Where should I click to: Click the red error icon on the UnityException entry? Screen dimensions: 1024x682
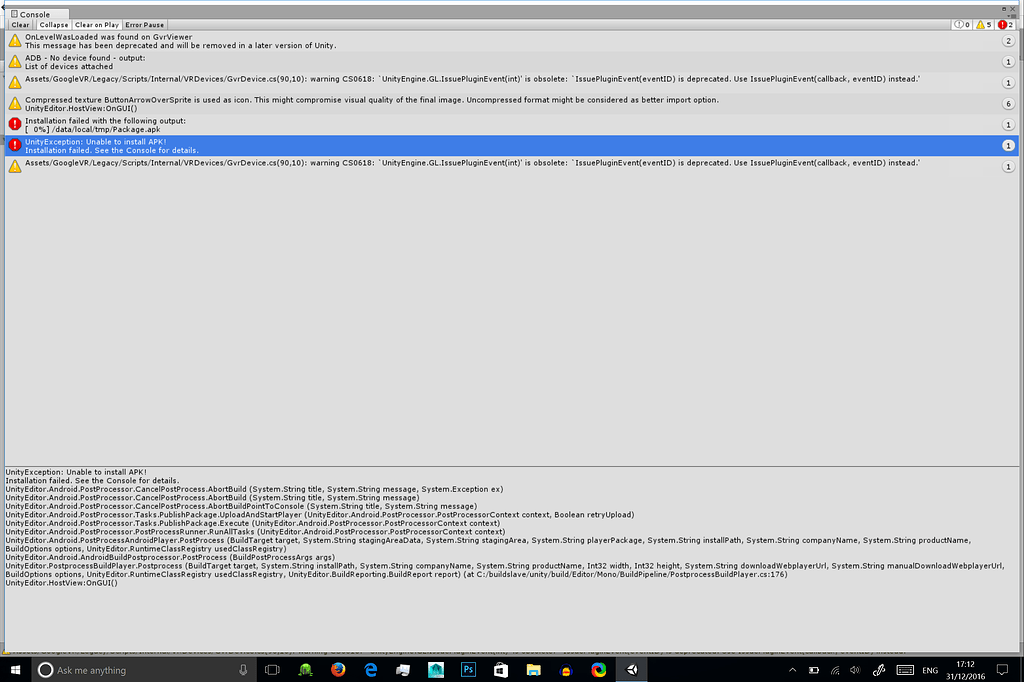(x=14, y=145)
